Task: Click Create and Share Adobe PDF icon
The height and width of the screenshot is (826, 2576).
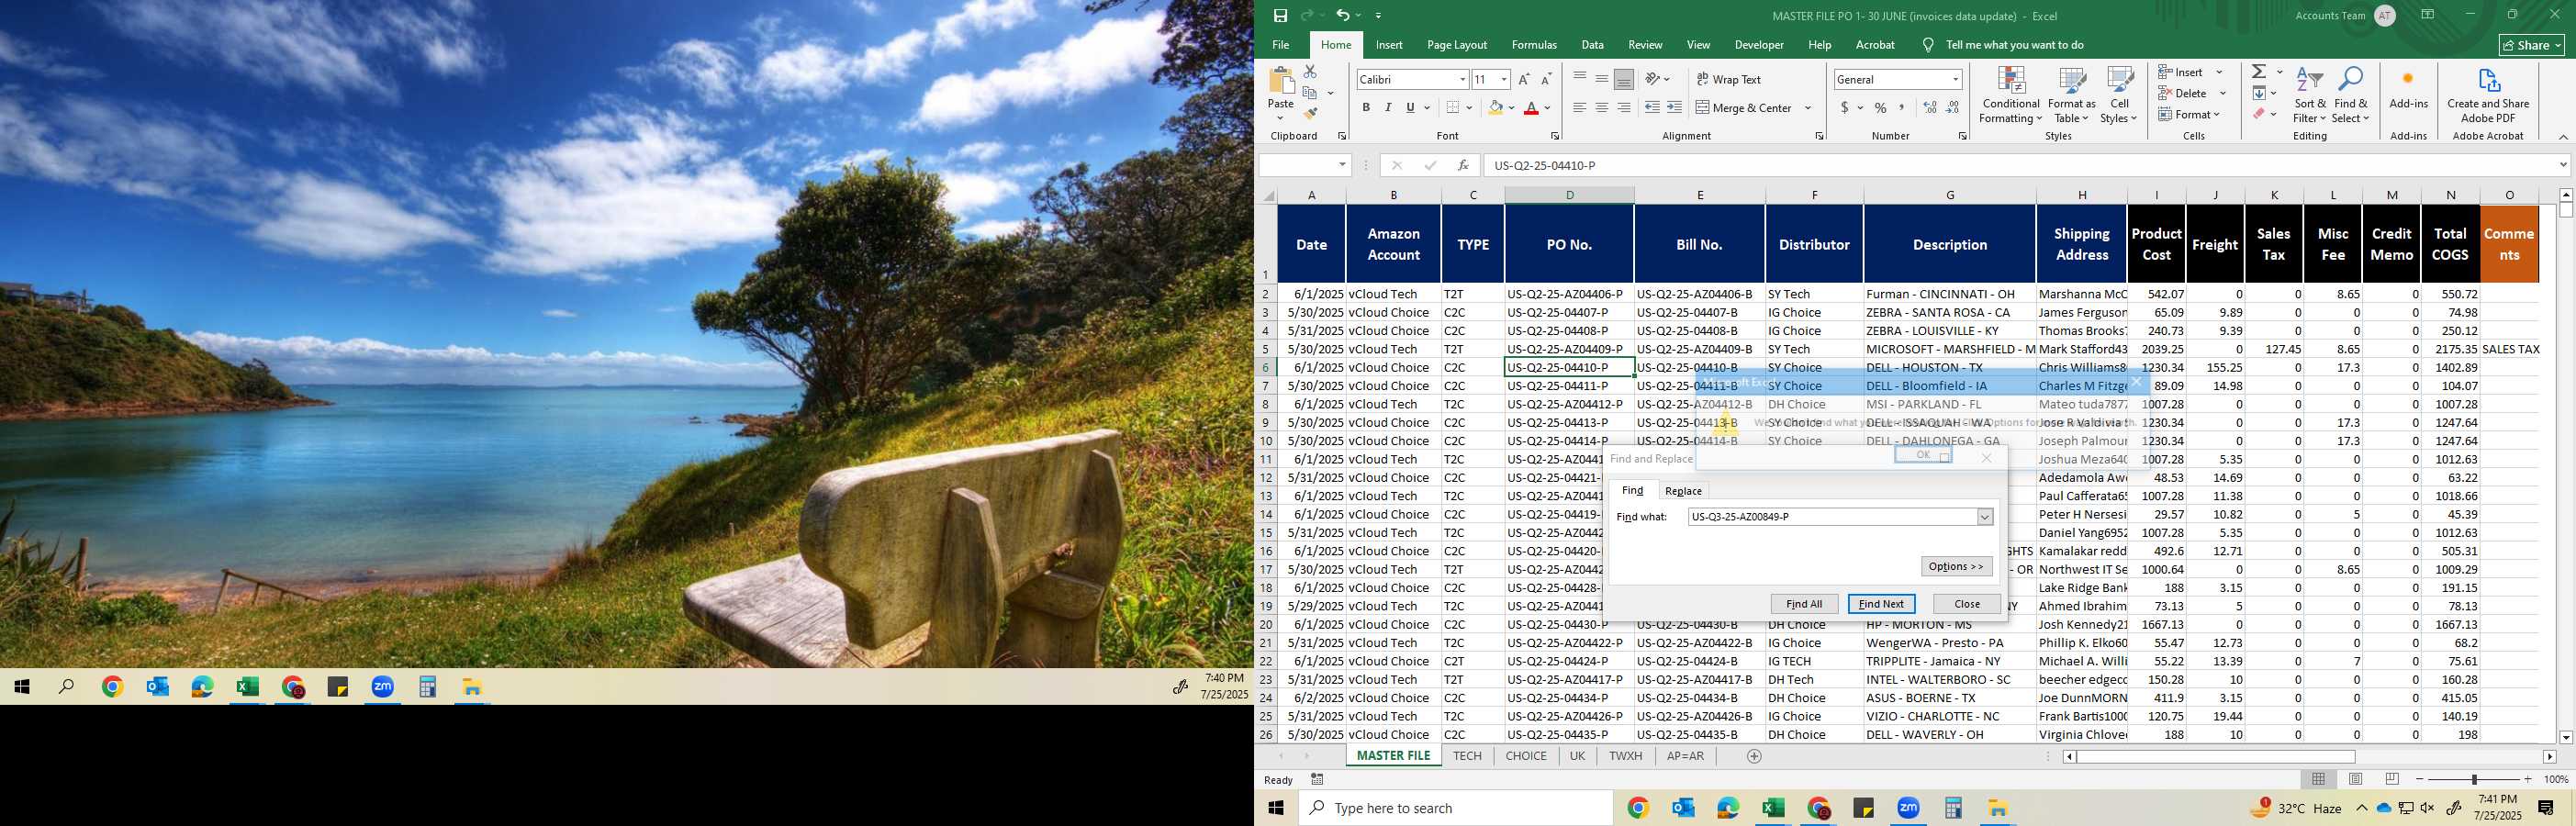Action: click(2488, 79)
